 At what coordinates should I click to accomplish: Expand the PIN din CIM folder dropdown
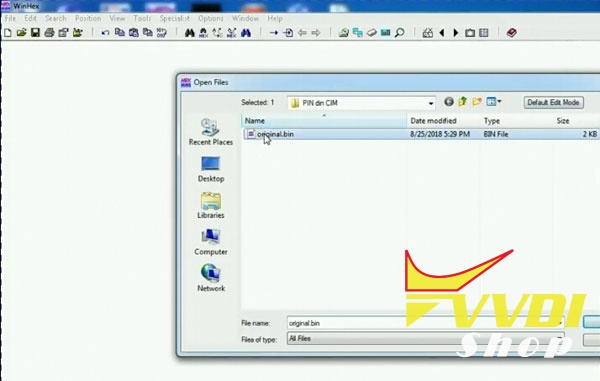(431, 103)
